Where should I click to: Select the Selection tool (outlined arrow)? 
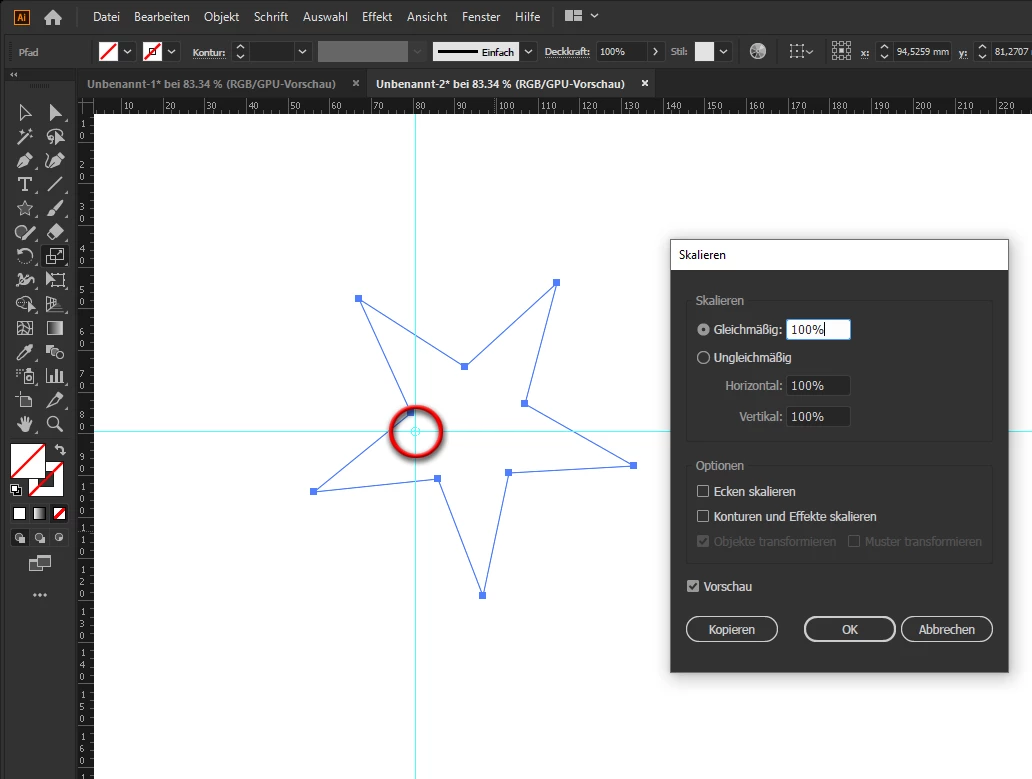pyautogui.click(x=25, y=113)
